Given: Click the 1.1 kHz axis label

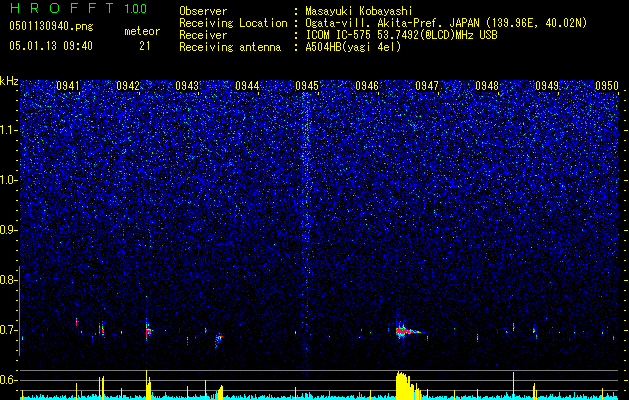Looking at the screenshot, I should [x=8, y=130].
